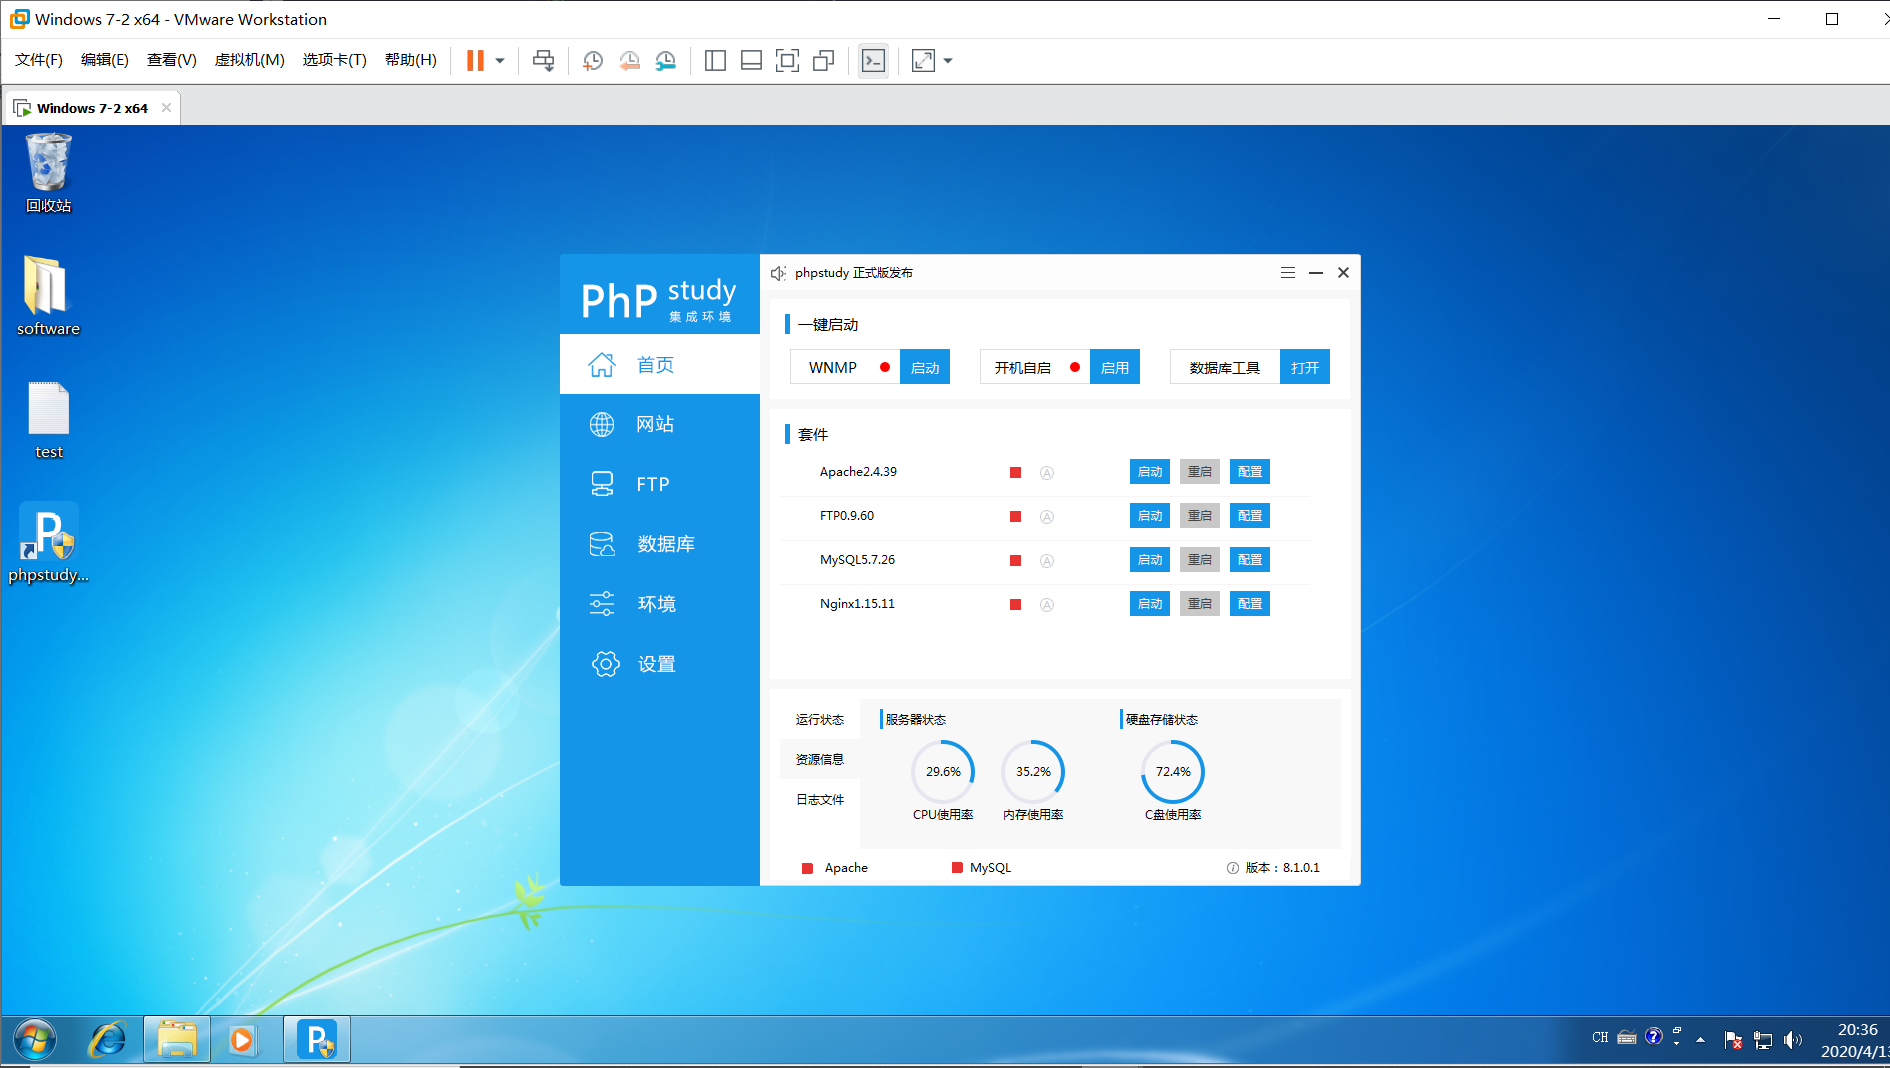Open Nginx1.15.11 配置 button

[1250, 604]
